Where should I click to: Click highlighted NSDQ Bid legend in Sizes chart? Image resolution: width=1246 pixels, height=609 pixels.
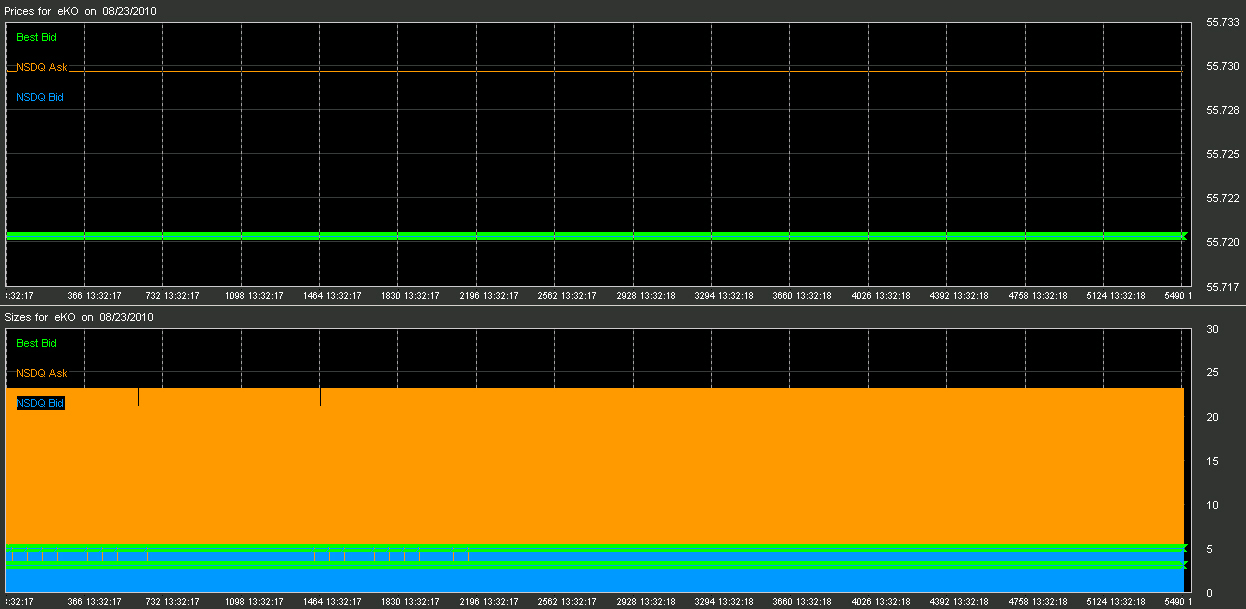tap(40, 403)
